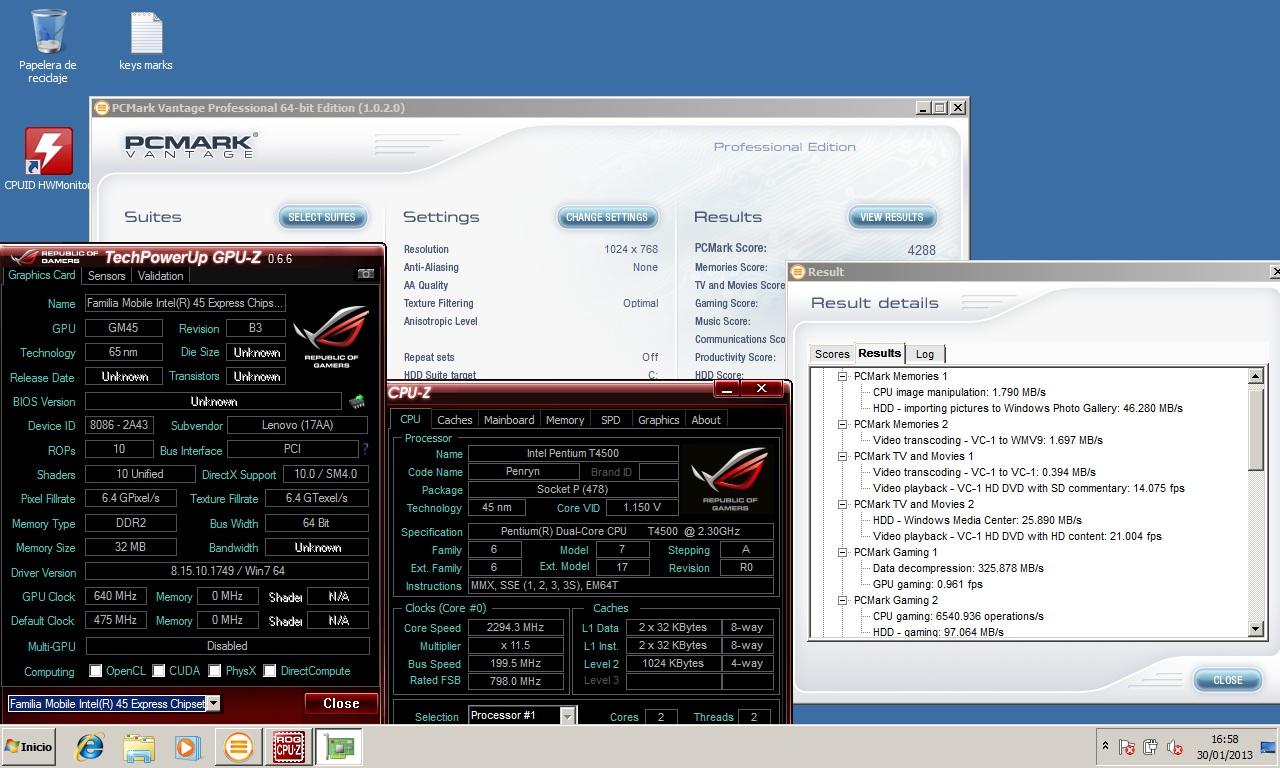
Task: Click CPU-Z Specification field Pentium(R) Dual-Core
Action: point(621,532)
